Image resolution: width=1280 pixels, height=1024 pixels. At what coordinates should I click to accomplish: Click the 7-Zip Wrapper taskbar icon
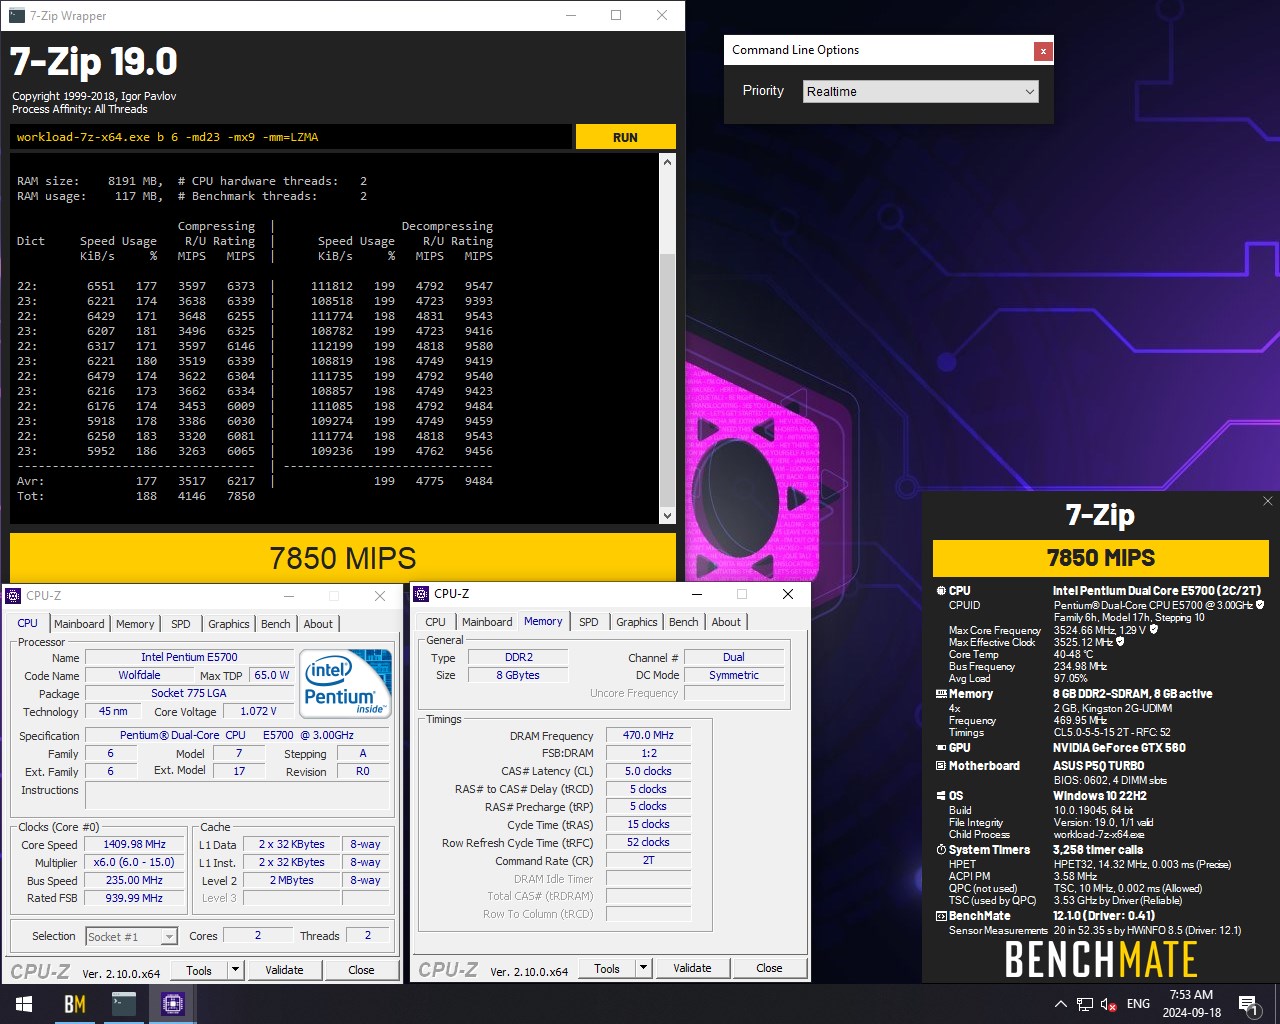[124, 1004]
